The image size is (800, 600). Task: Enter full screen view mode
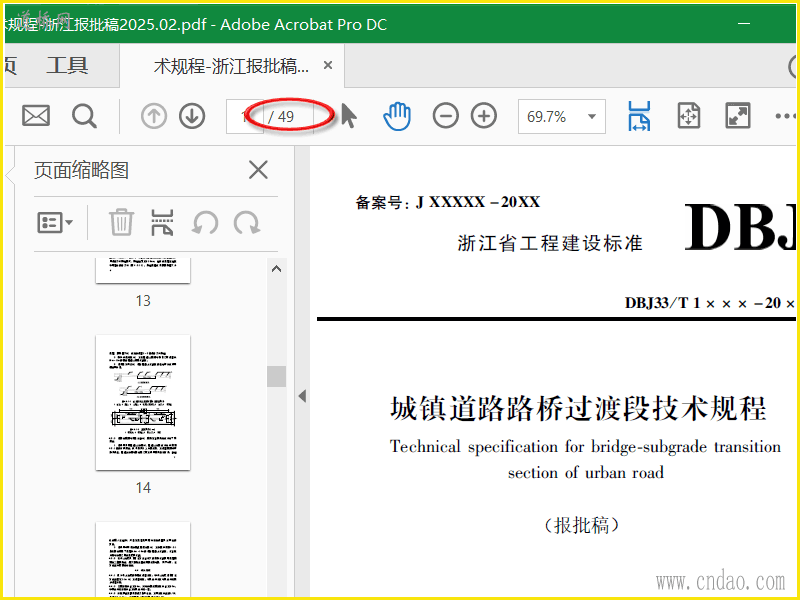738,116
